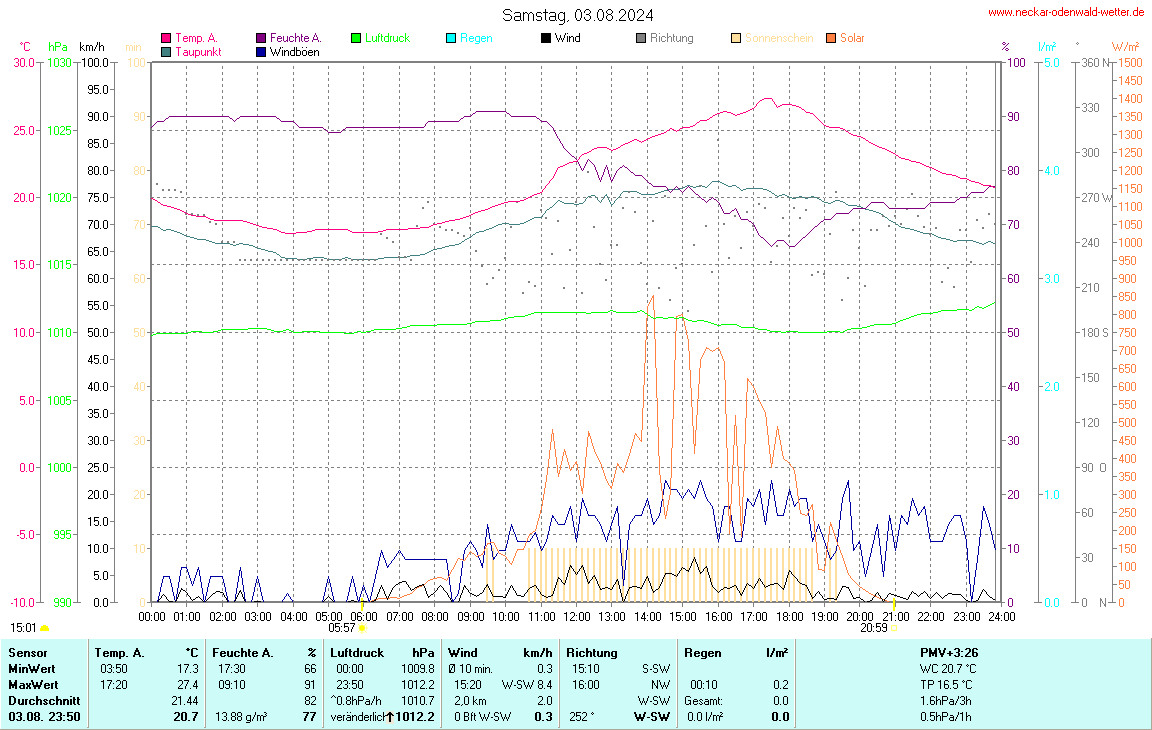Select the cyan Regen legend swatch
Screen dimensions: 1152x730
coord(451,38)
